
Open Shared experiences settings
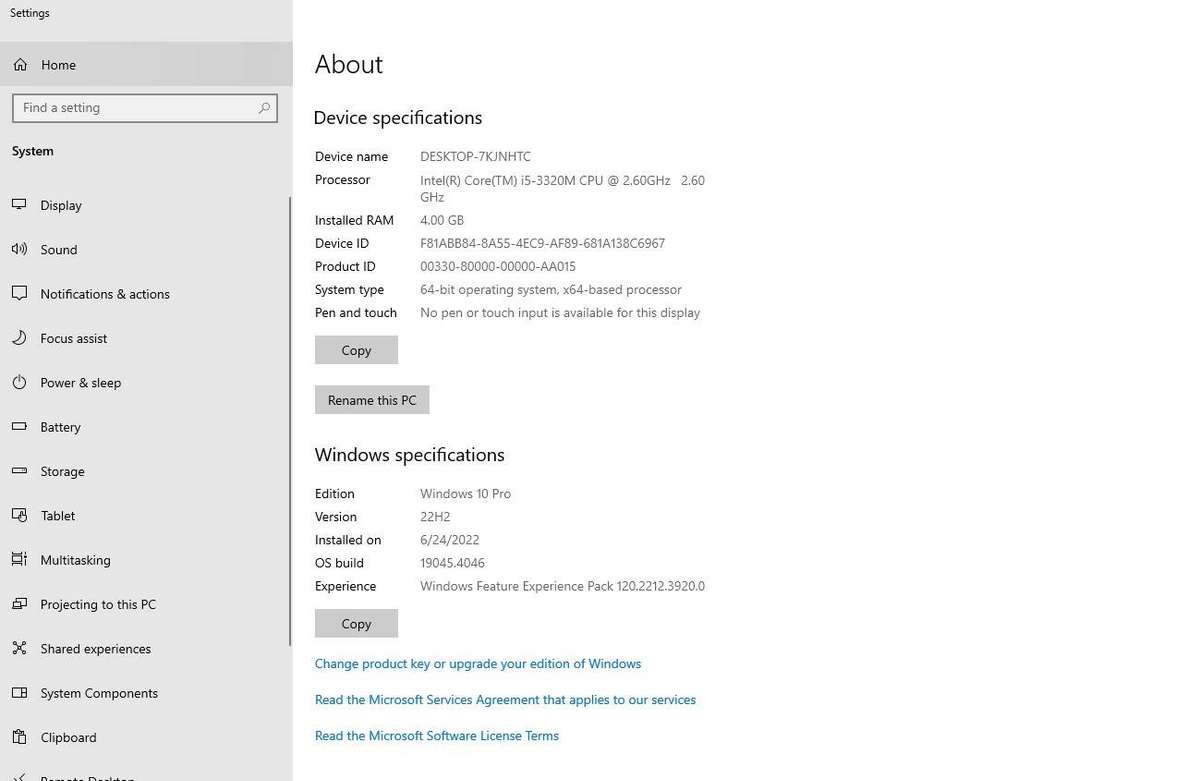tap(95, 649)
